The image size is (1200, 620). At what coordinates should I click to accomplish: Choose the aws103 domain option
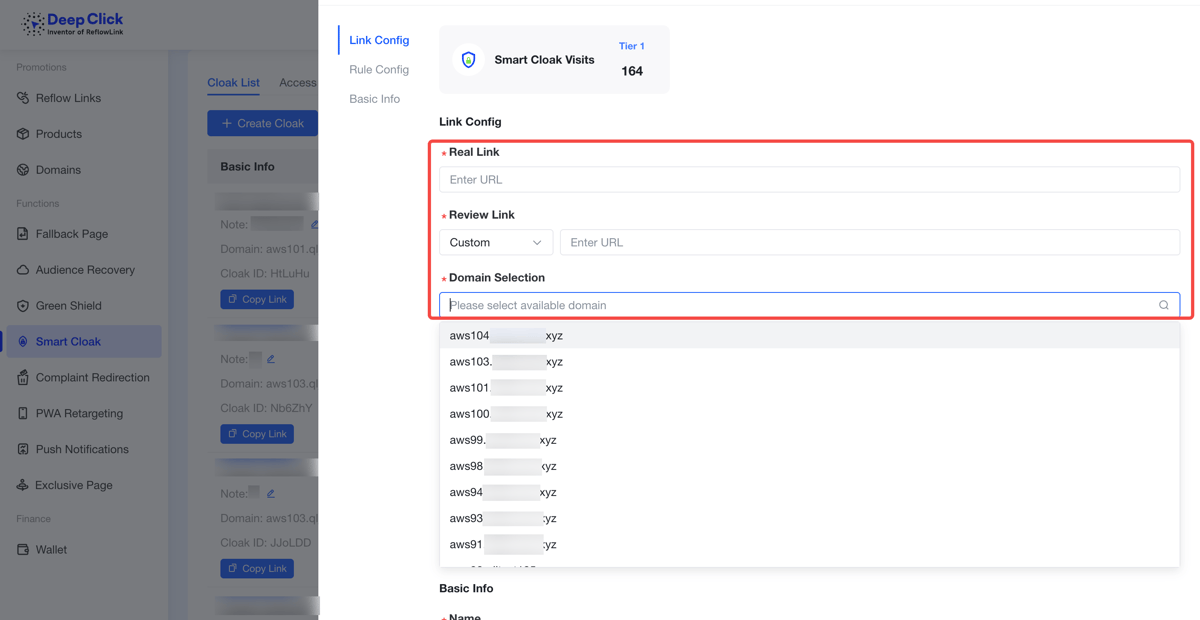pyautogui.click(x=809, y=362)
